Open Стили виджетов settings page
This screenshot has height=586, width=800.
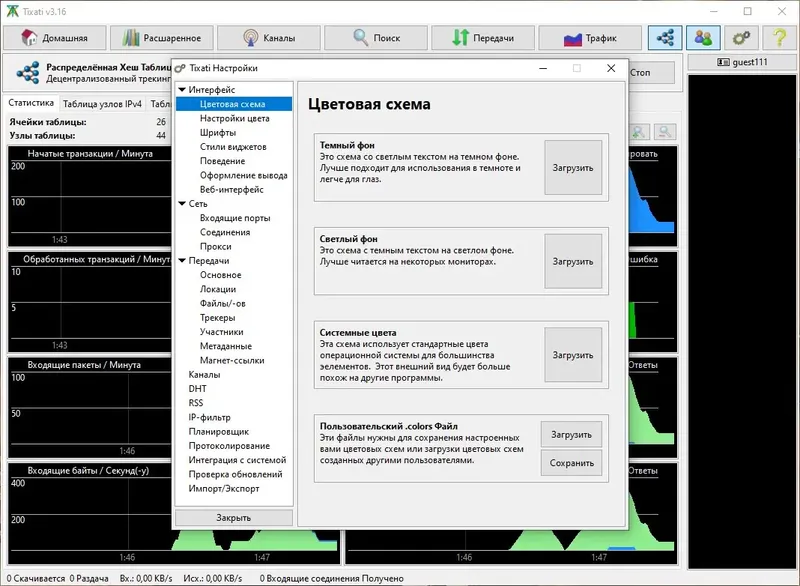click(233, 147)
